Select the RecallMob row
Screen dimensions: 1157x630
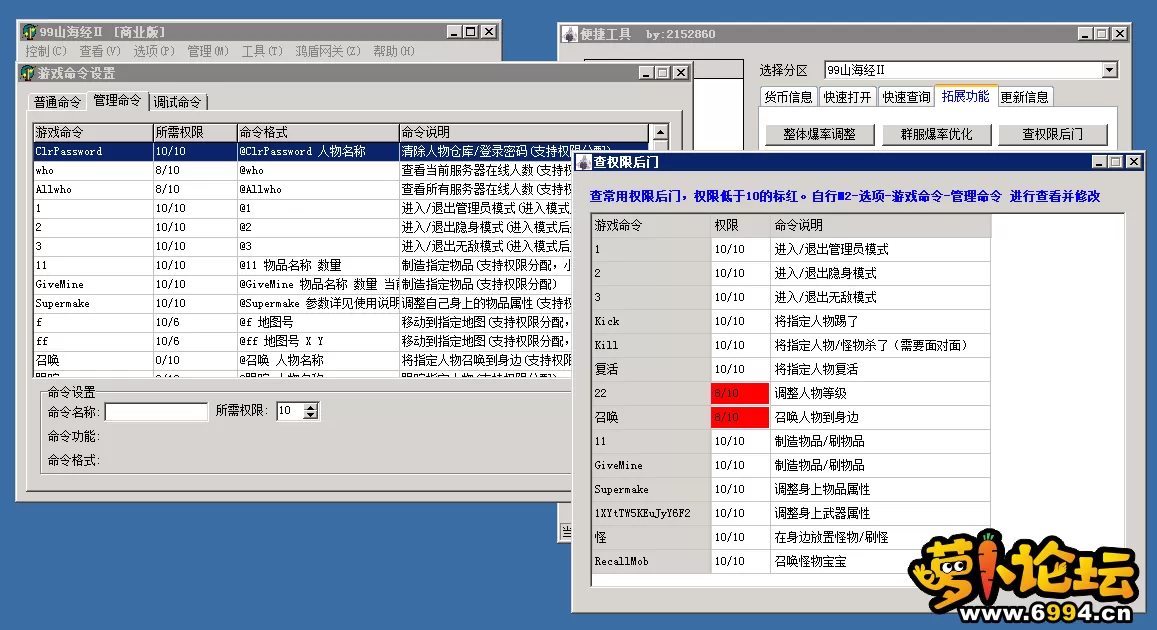click(x=790, y=561)
